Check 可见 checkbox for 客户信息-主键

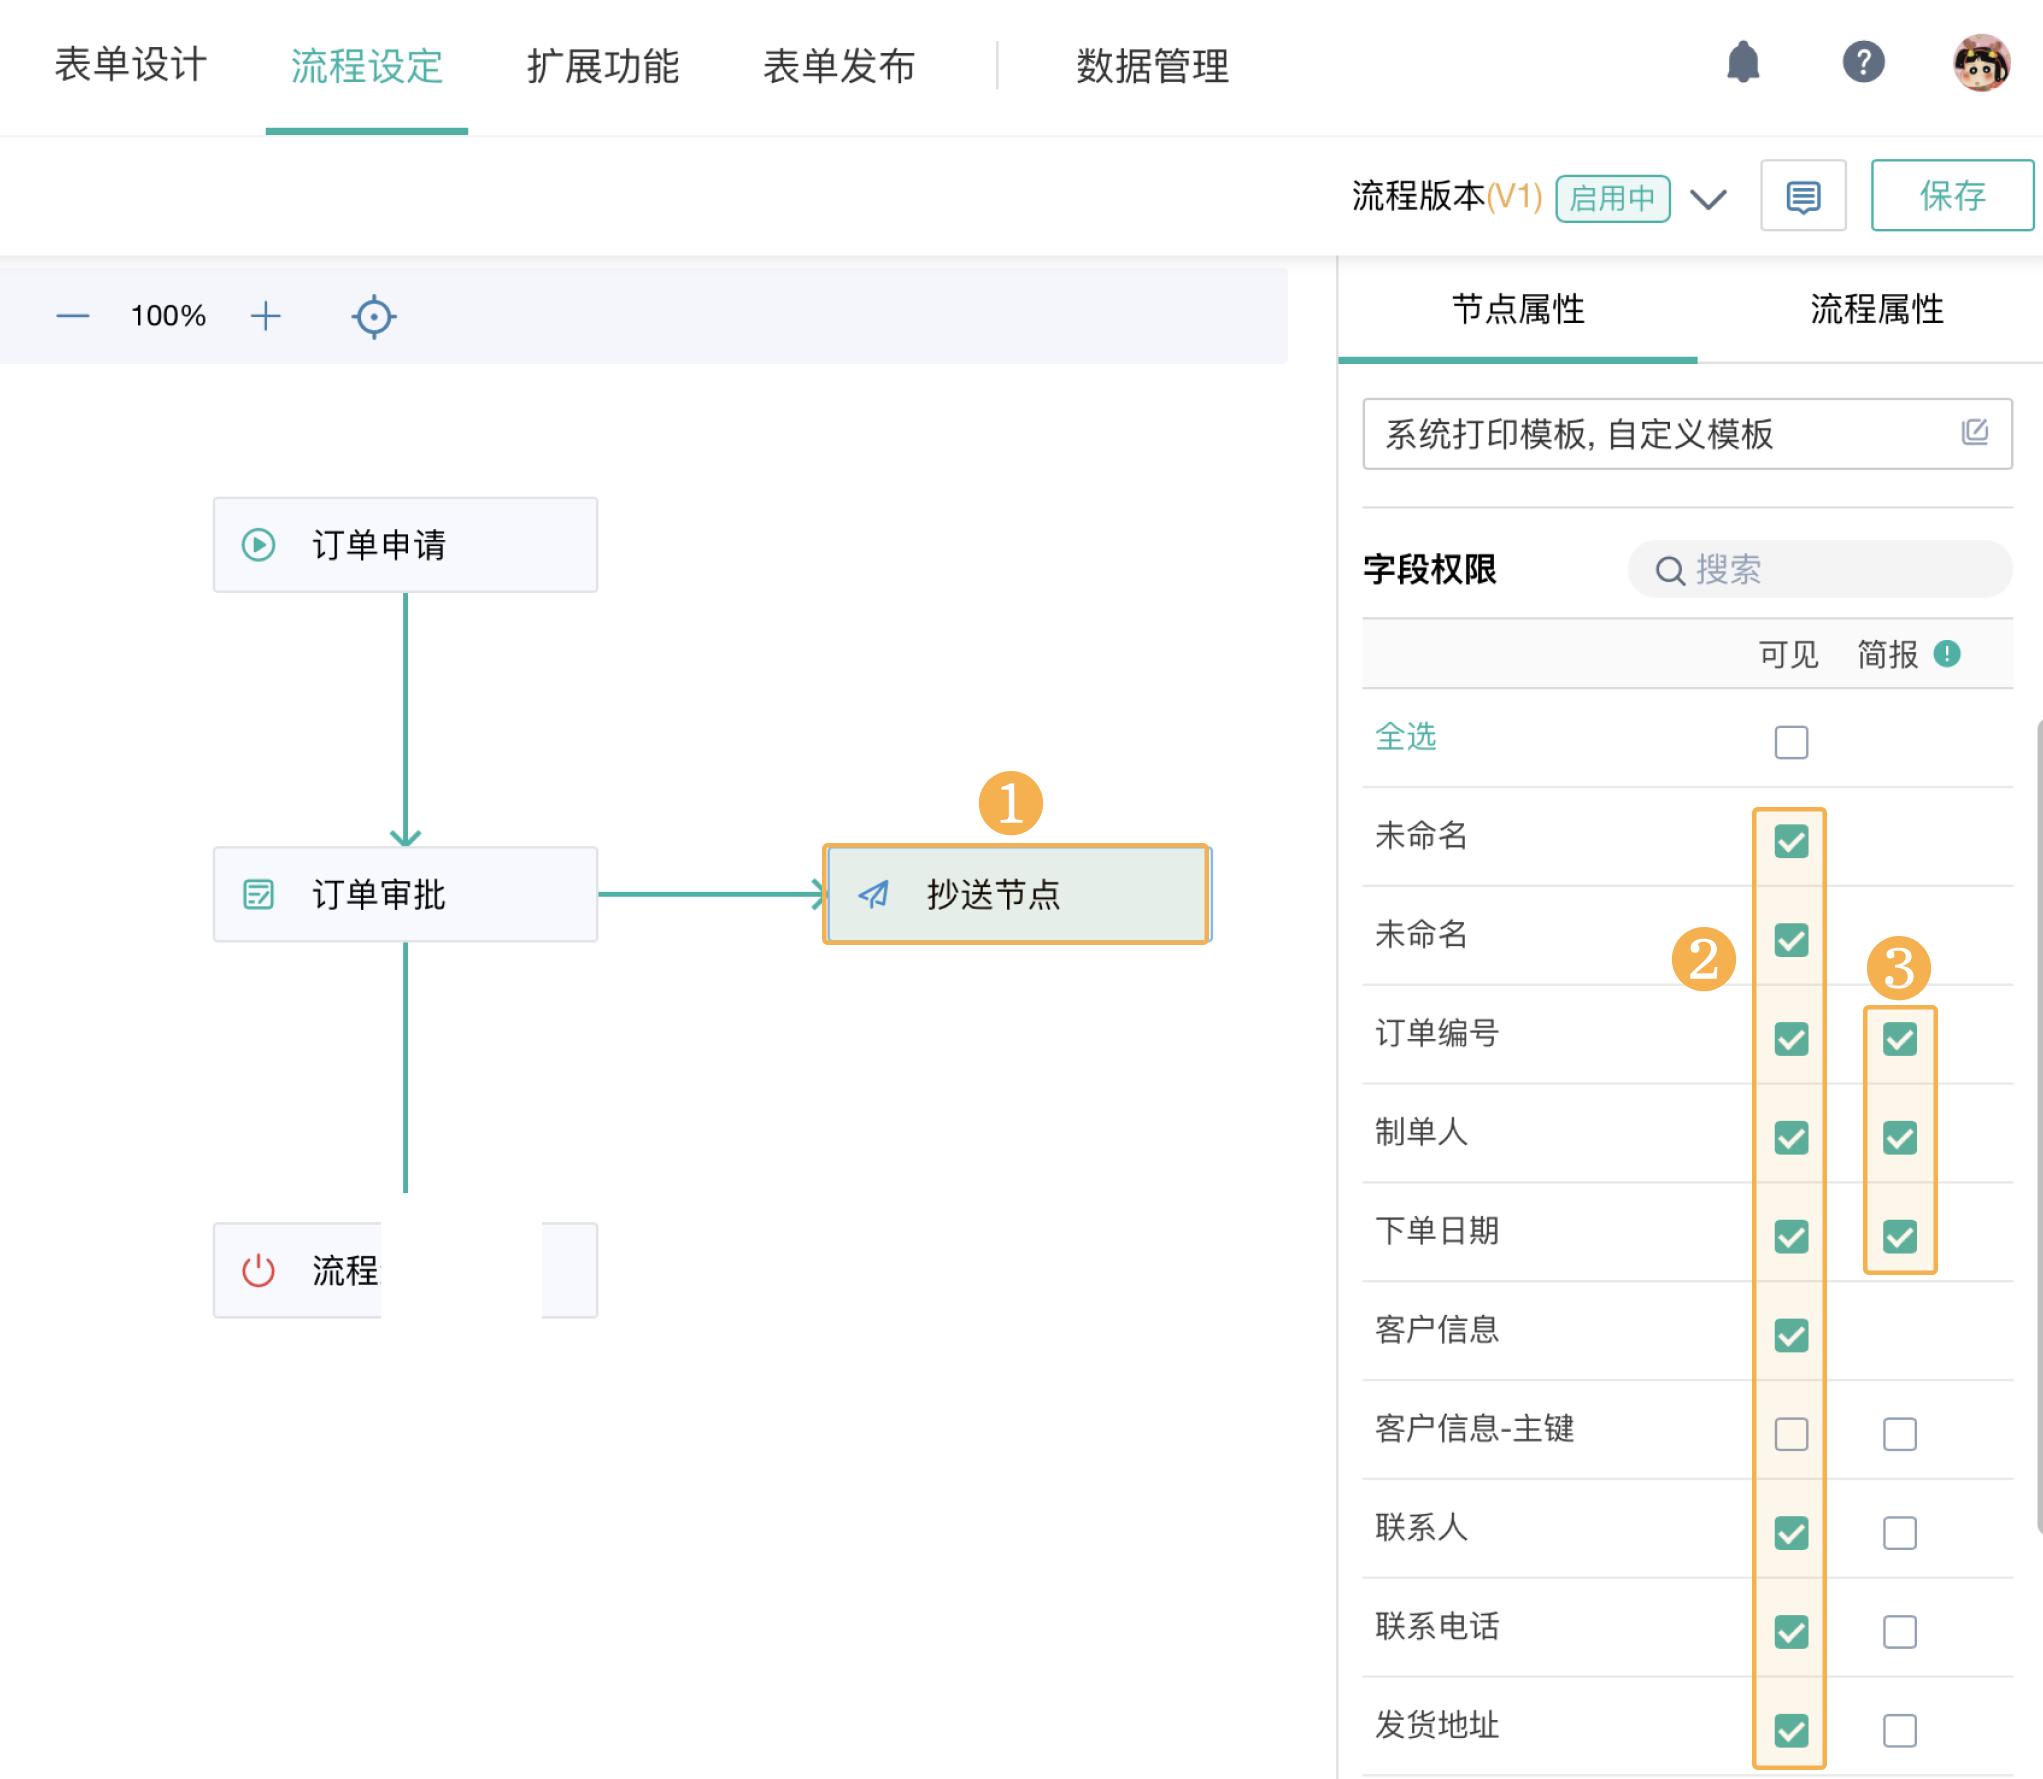pyautogui.click(x=1791, y=1433)
